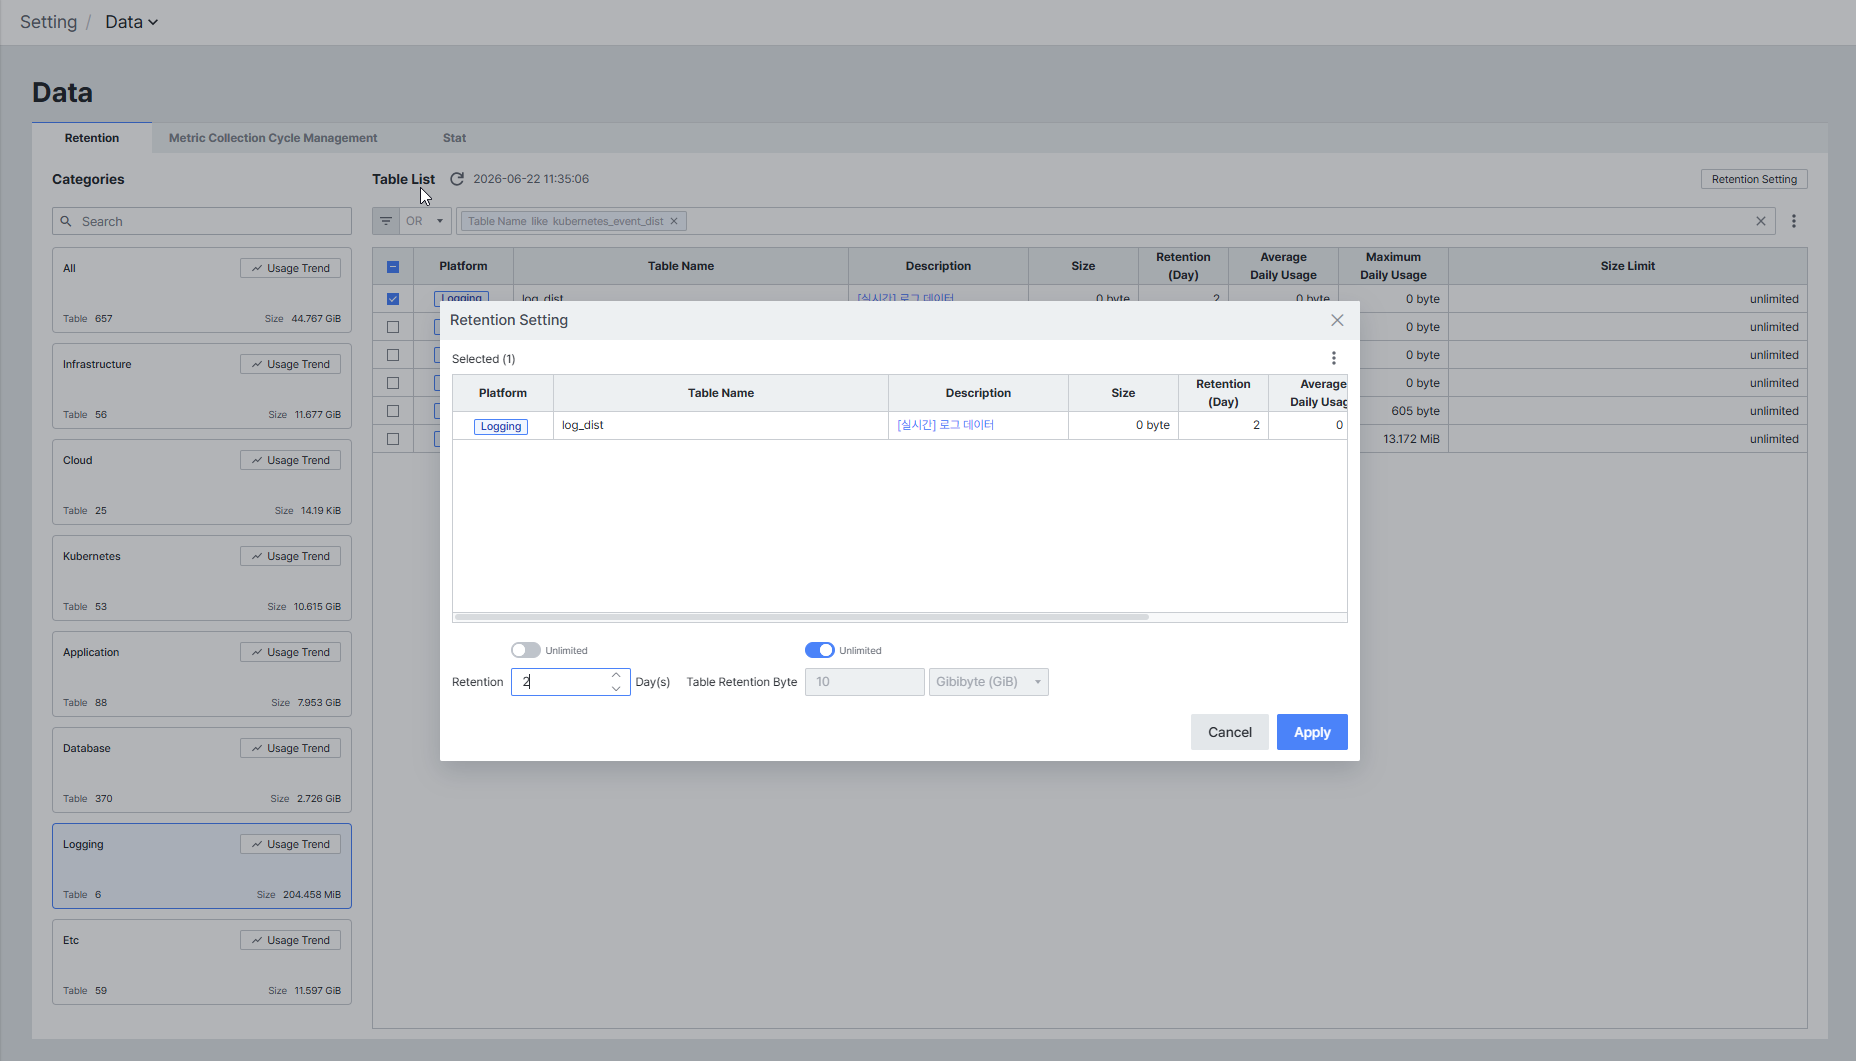Increase Retention days with up arrow
1856x1061 pixels.
(x=616, y=675)
